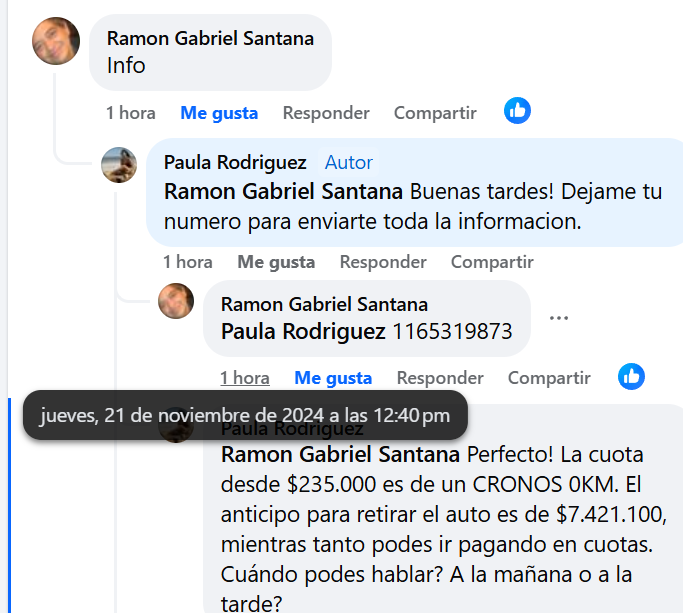The image size is (683, 613).
Task: Toggle Me gusta on phone number reply
Action: (333, 378)
